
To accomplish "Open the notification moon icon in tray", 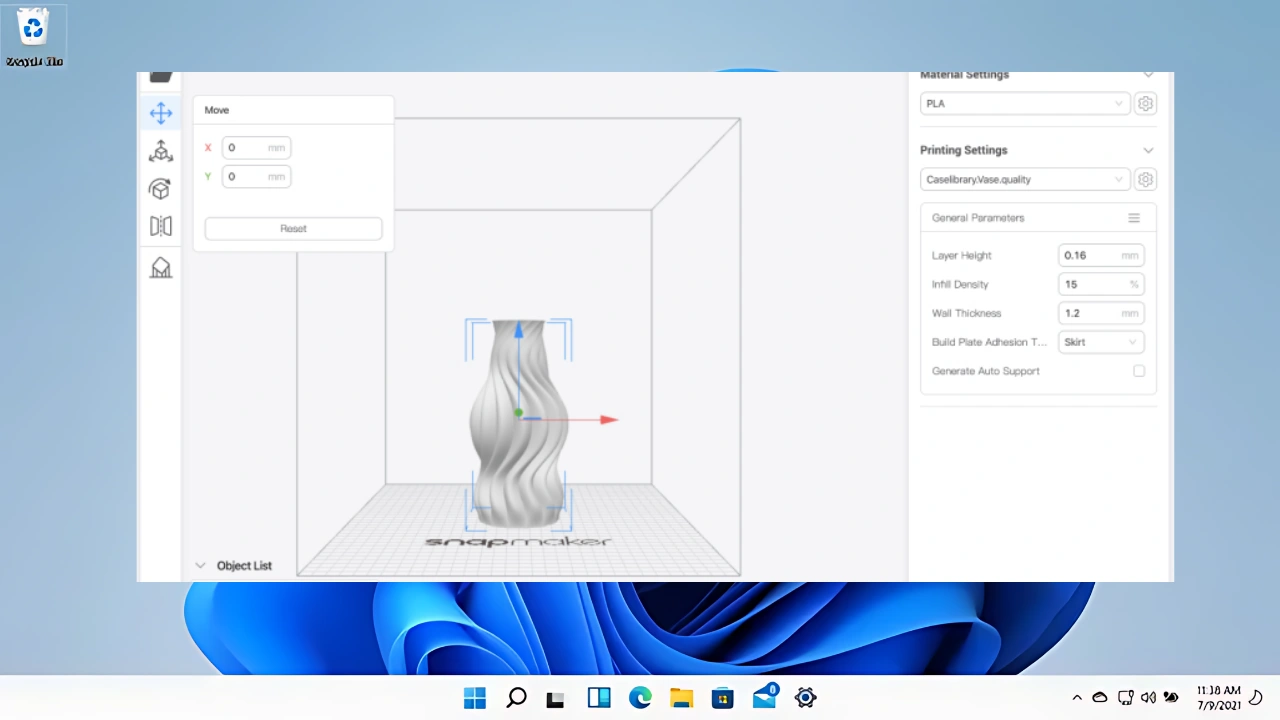I will click(x=1257, y=697).
